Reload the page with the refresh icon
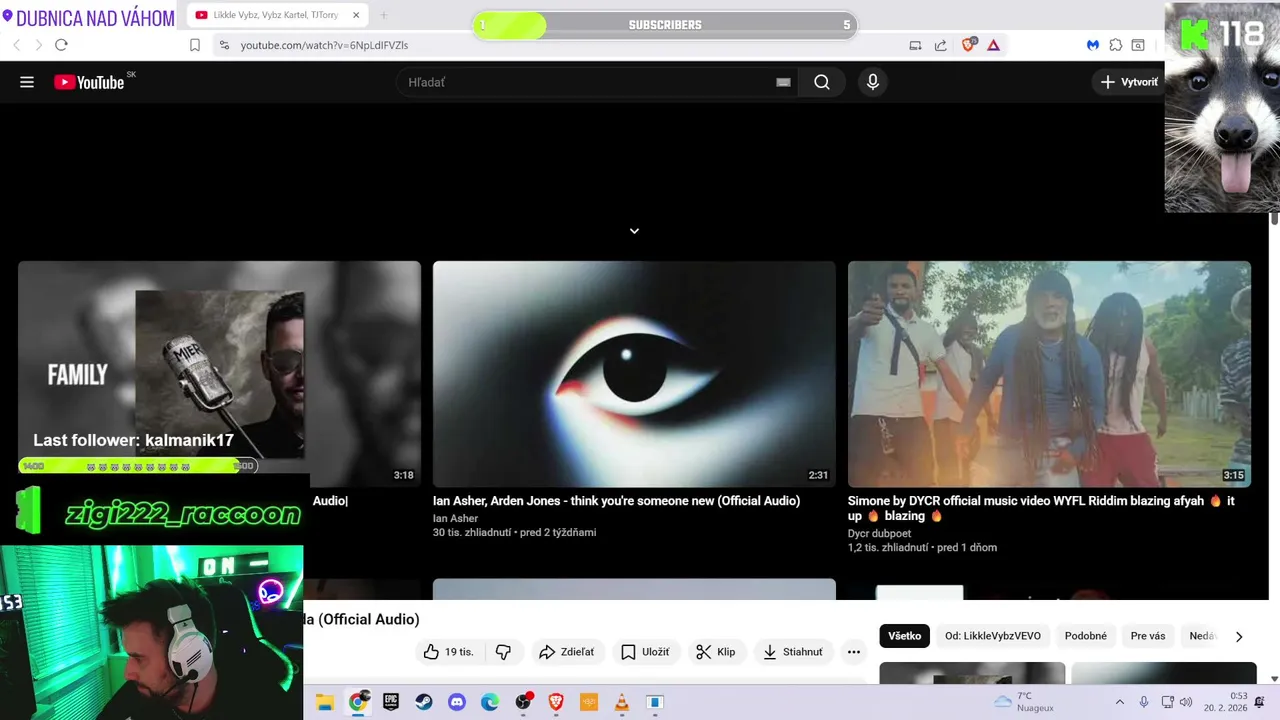 coord(61,45)
